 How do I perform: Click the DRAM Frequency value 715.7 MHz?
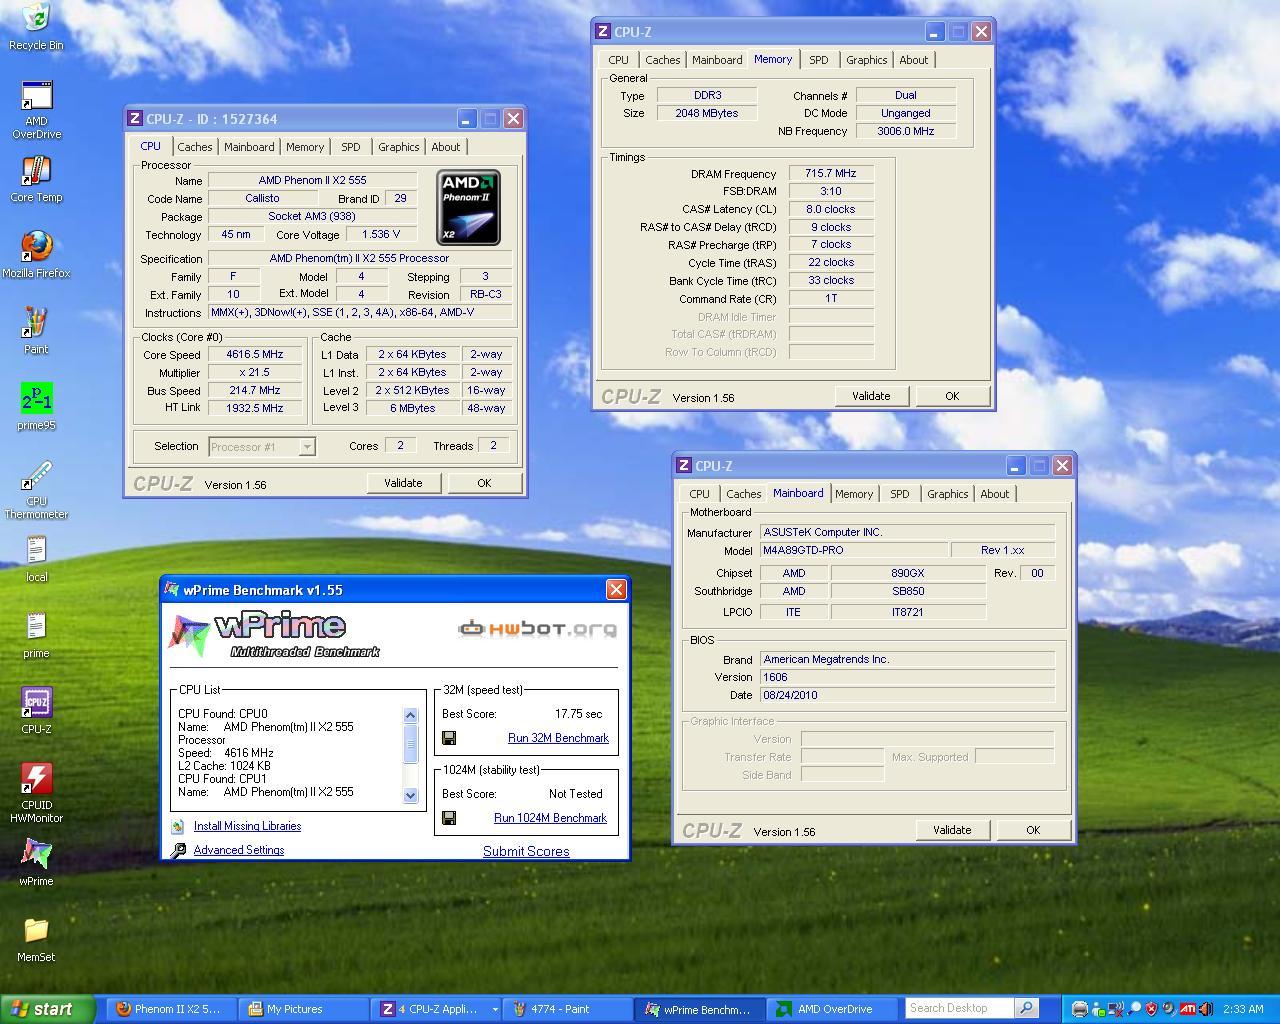[831, 173]
